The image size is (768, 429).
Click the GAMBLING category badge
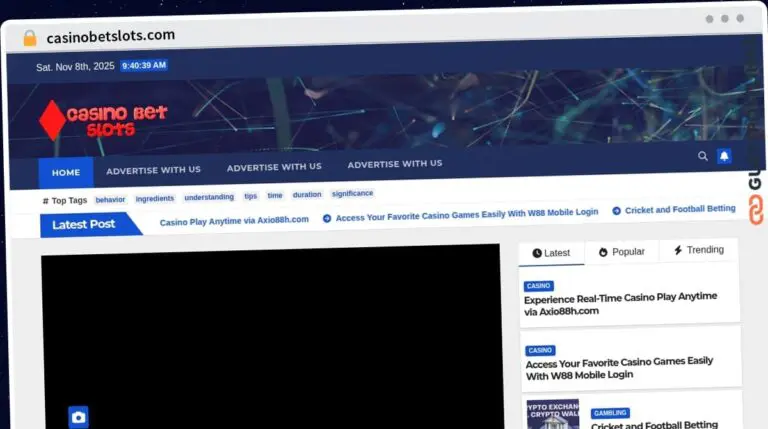(610, 413)
